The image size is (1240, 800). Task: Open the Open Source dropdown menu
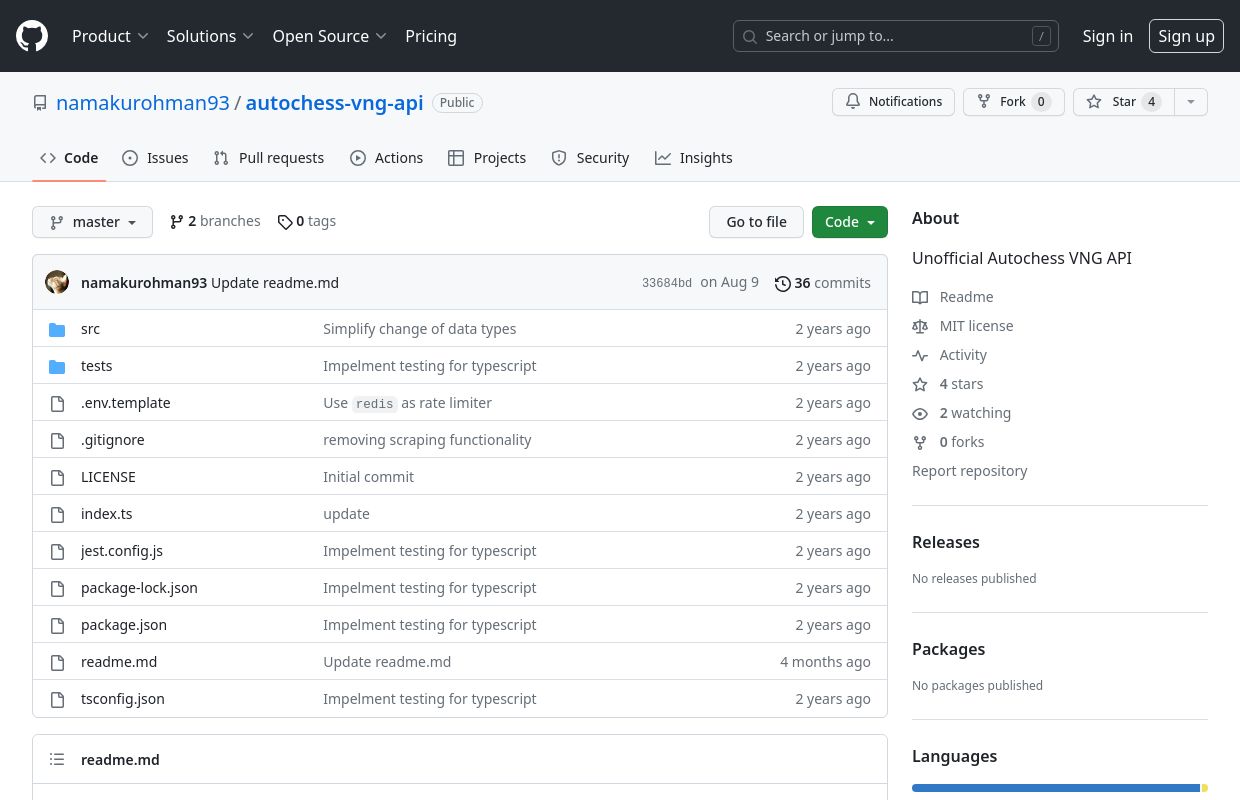point(330,36)
